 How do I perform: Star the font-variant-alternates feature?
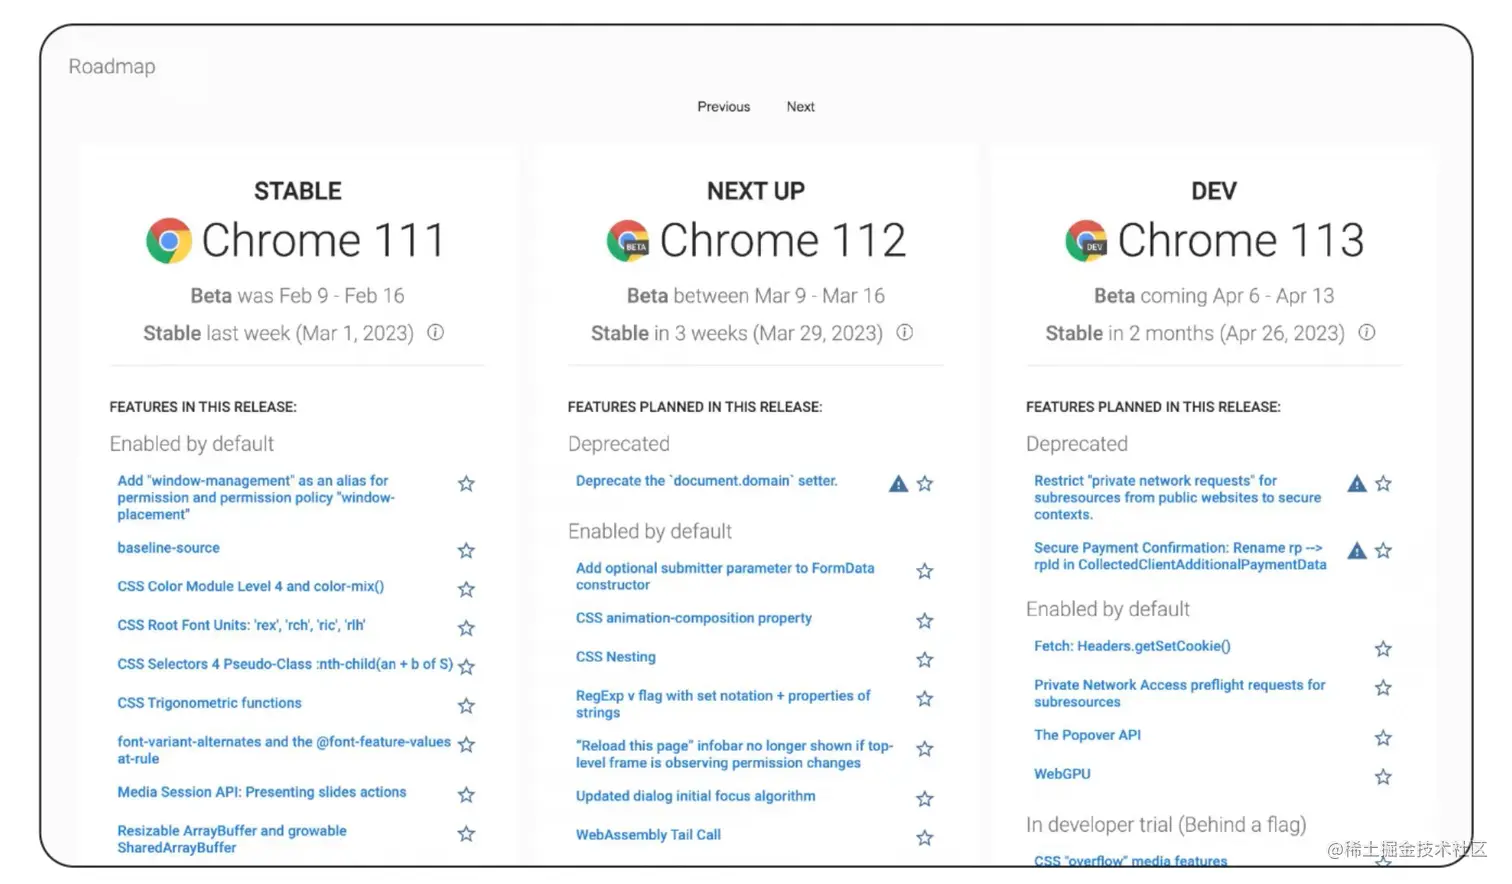coord(466,745)
